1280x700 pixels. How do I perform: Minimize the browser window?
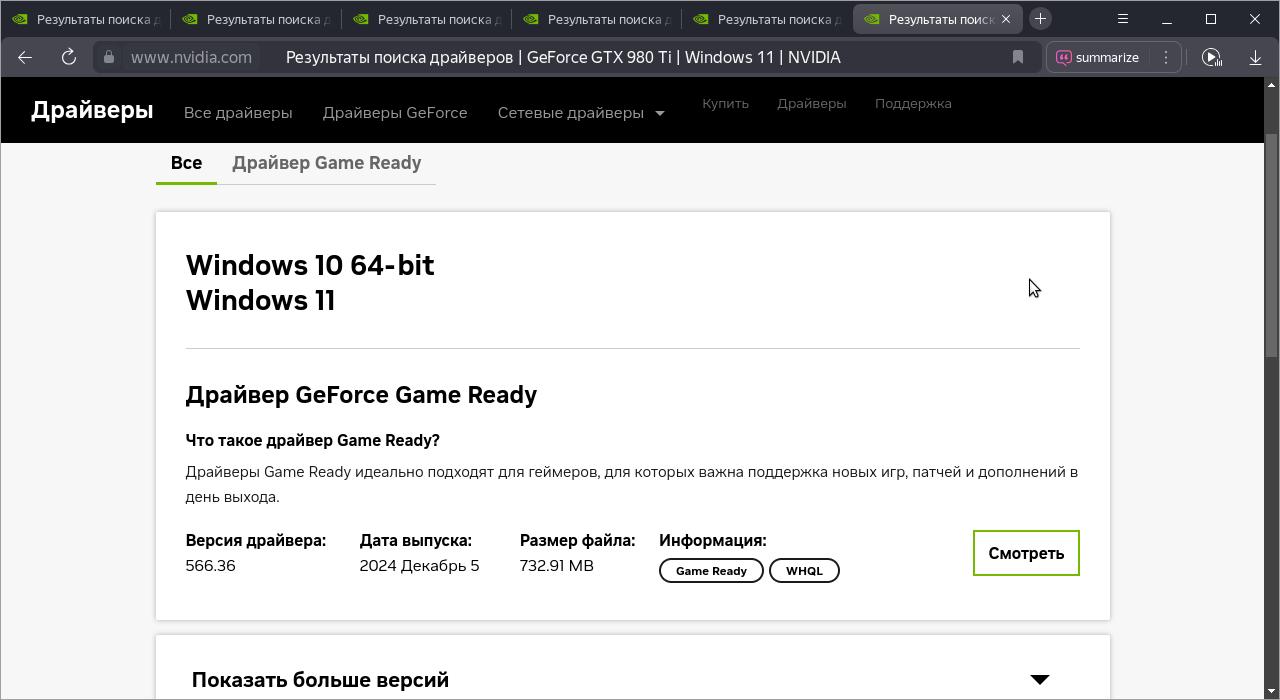click(x=1167, y=19)
